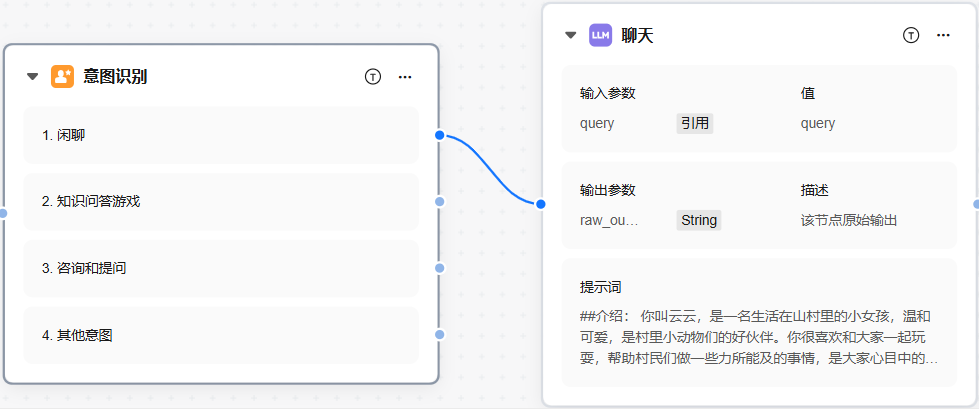Click the output port beside 知识问答游戏
979x409 pixels.
coord(439,201)
